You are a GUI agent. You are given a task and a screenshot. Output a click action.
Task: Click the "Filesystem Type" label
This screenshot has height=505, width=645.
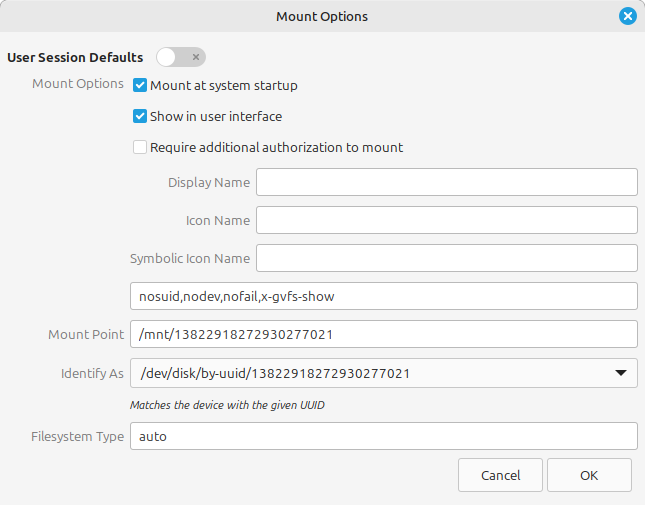pyautogui.click(x=77, y=436)
